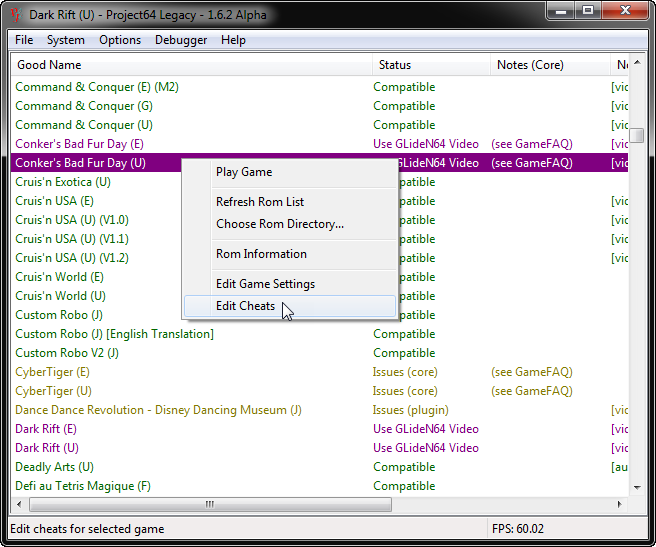
Task: Select Edit Game Settings menu entry
Action: click(x=290, y=284)
